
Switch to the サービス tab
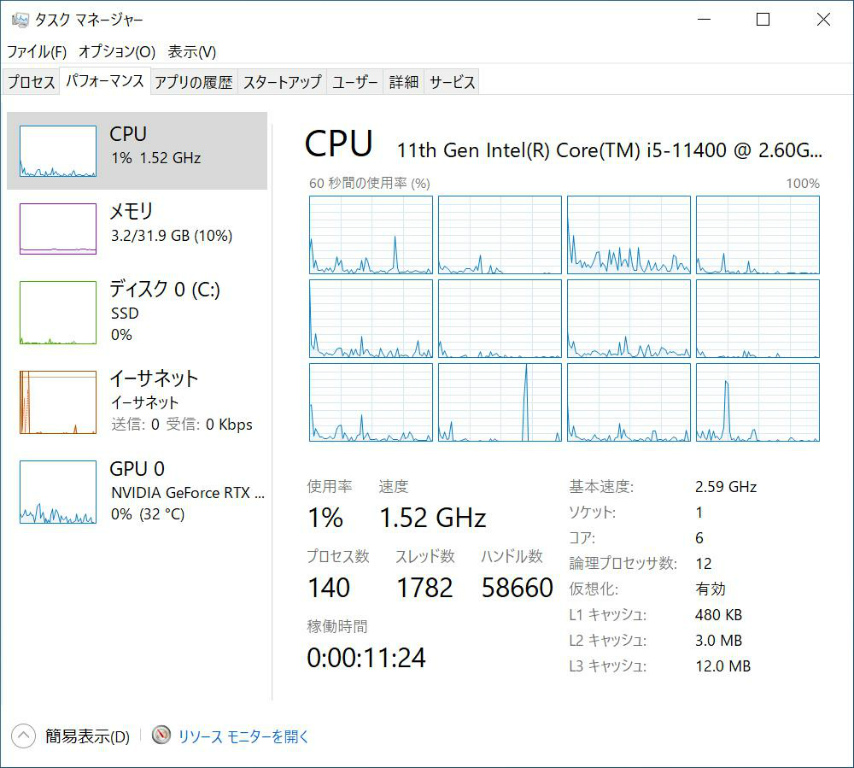(x=452, y=82)
